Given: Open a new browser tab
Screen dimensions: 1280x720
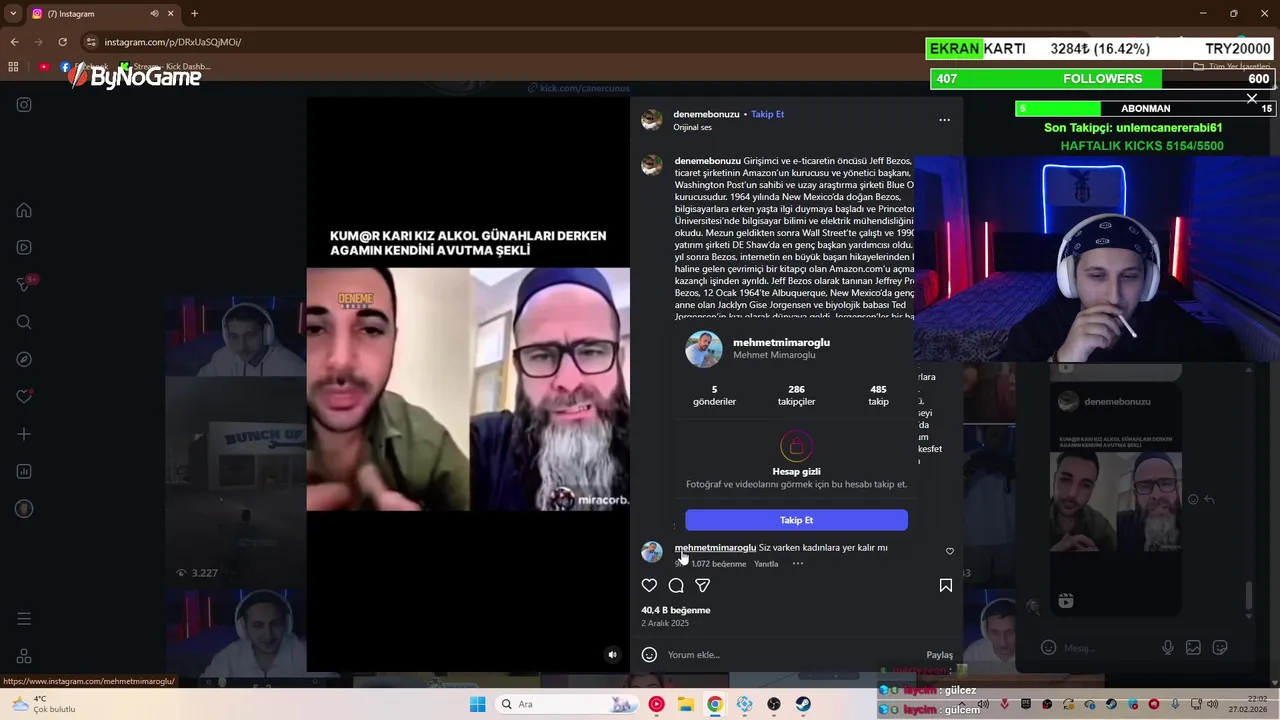Looking at the screenshot, I should coord(194,14).
